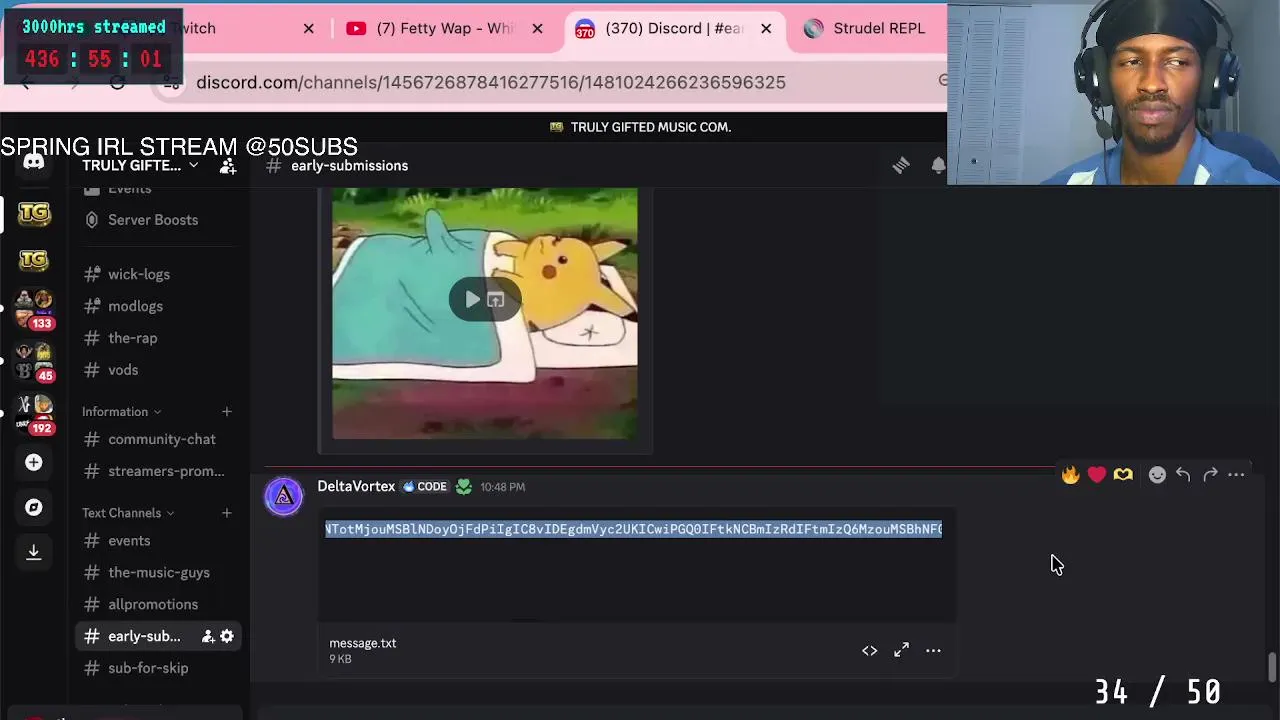Click DeltaVortex's avatar
The image size is (1280, 720).
coord(284,497)
